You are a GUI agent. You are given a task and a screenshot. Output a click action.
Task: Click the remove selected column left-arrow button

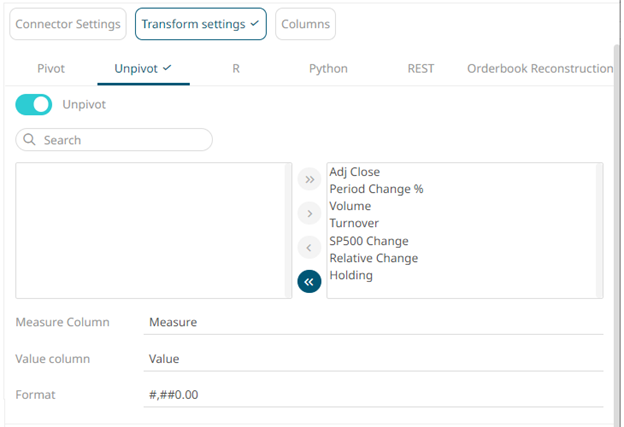point(309,247)
